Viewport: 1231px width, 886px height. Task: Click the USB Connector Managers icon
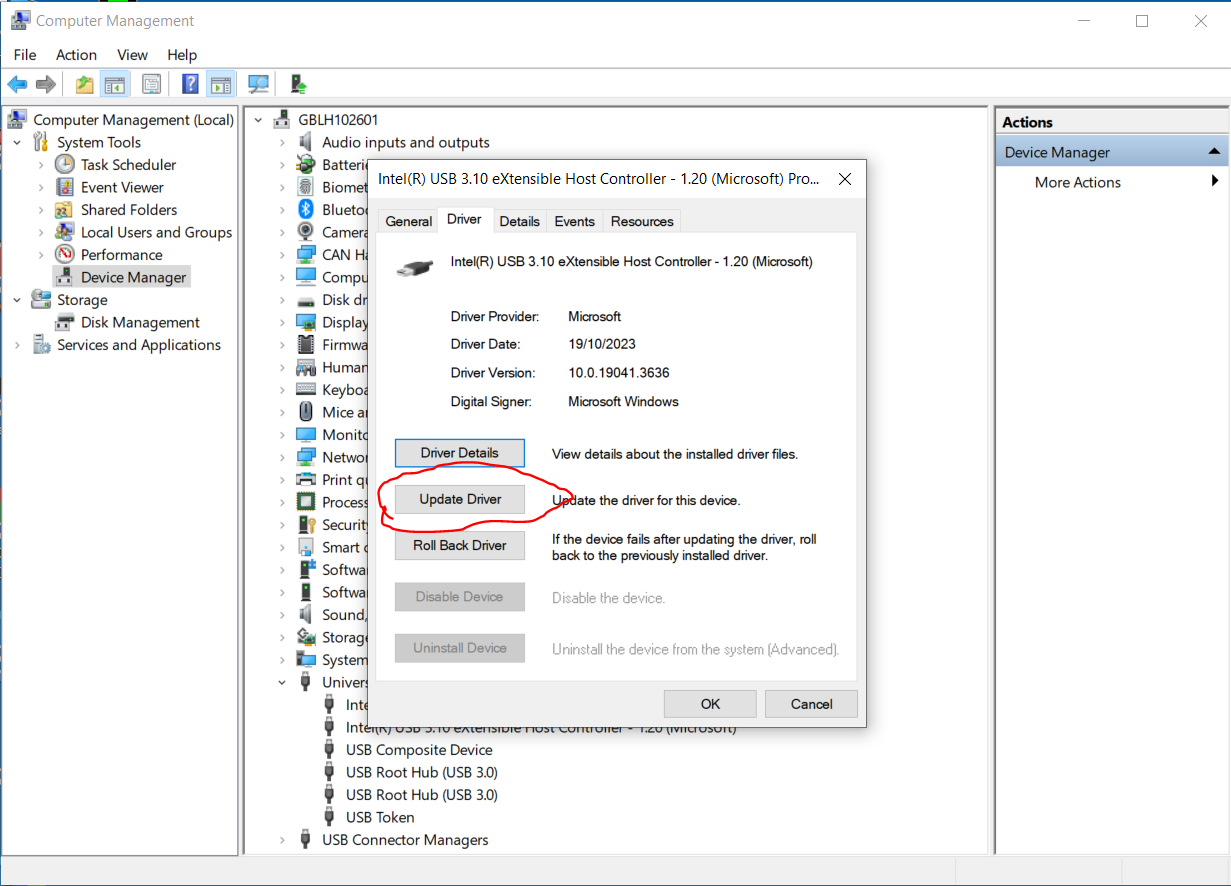[x=306, y=840]
